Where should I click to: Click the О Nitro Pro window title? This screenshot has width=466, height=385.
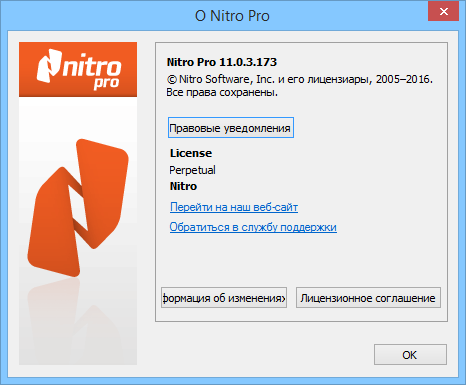pyautogui.click(x=232, y=16)
